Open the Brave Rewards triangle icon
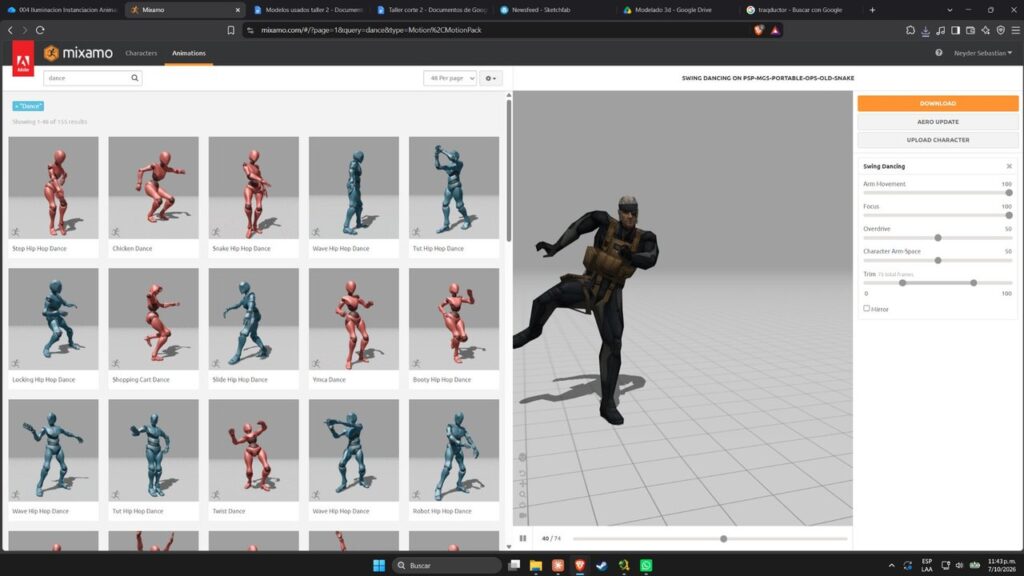This screenshot has width=1024, height=576. tap(775, 30)
